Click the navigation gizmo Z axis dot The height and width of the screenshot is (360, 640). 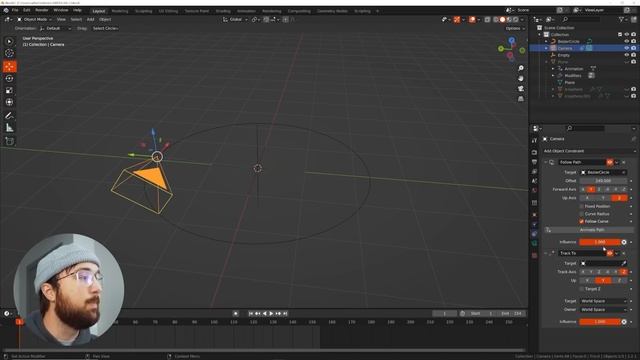pos(512,40)
